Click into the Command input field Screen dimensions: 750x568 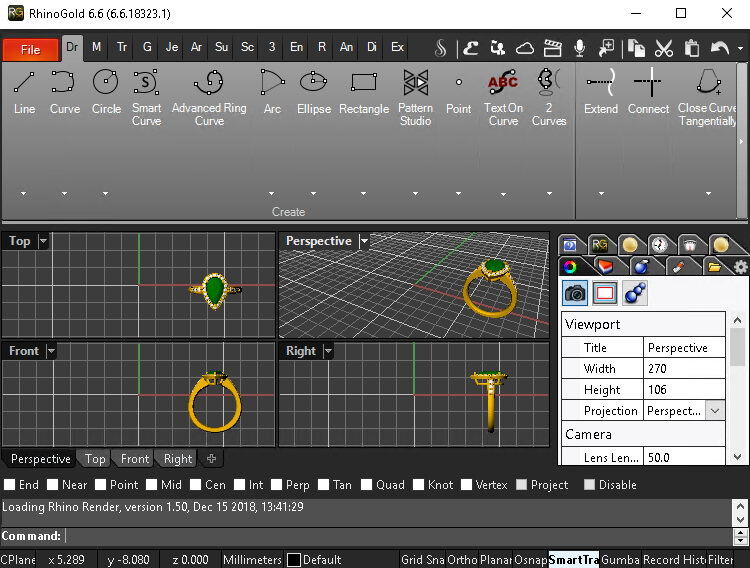(400, 537)
